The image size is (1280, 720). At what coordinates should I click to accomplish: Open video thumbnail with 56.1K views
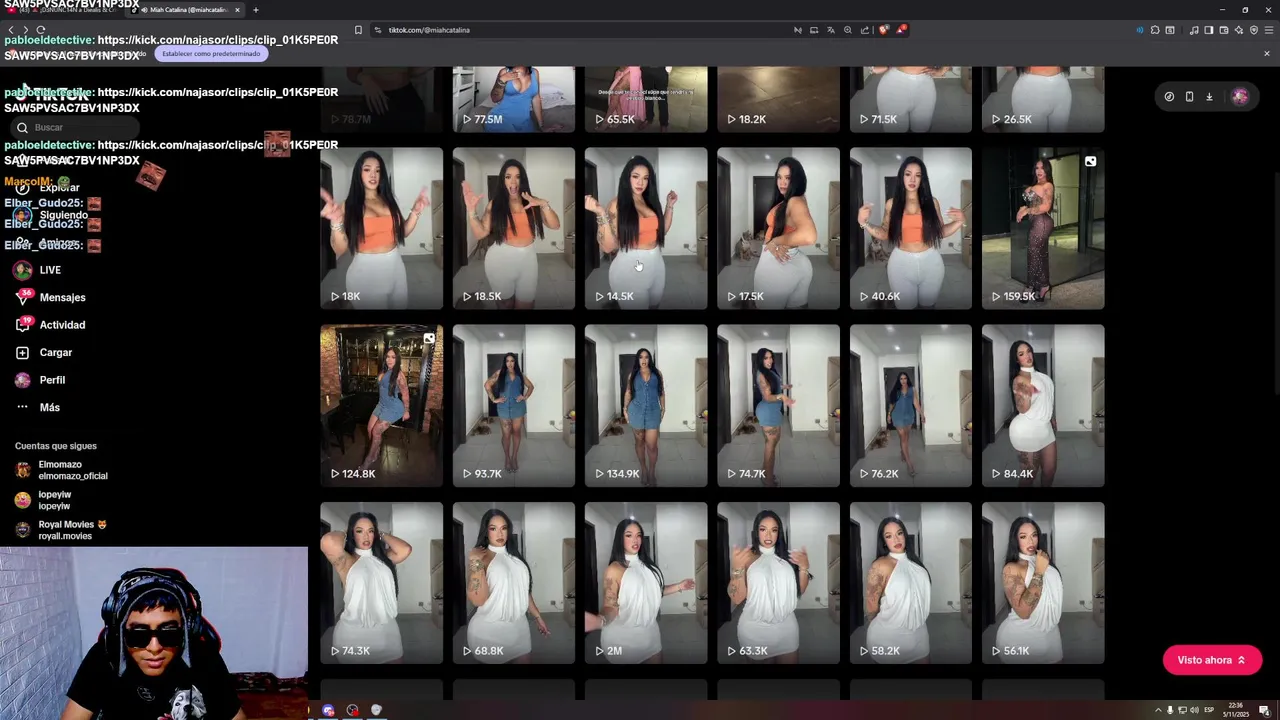click(x=1043, y=583)
